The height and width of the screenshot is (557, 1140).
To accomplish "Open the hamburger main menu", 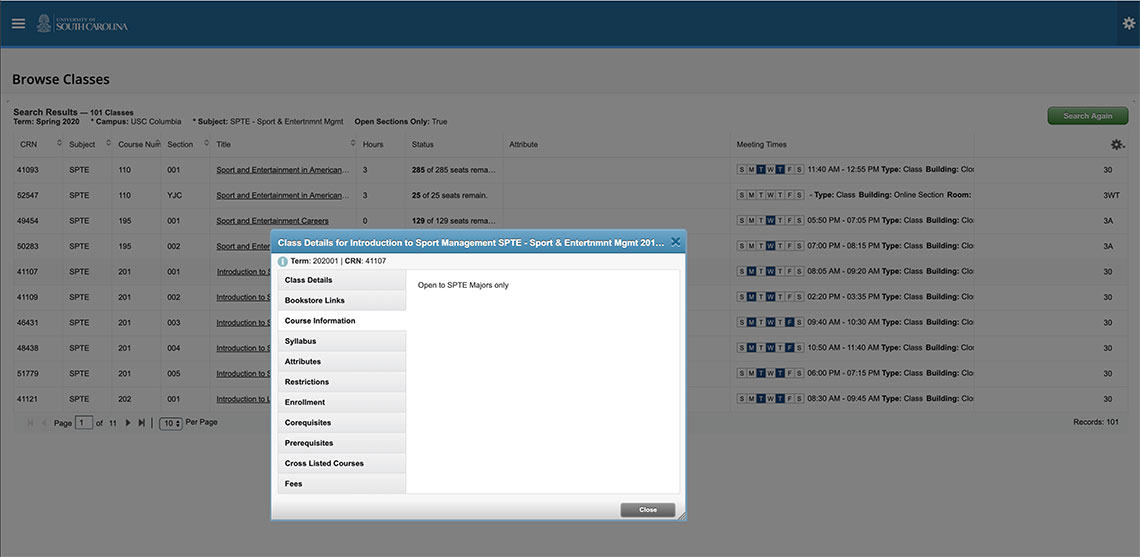I will pyautogui.click(x=18, y=24).
